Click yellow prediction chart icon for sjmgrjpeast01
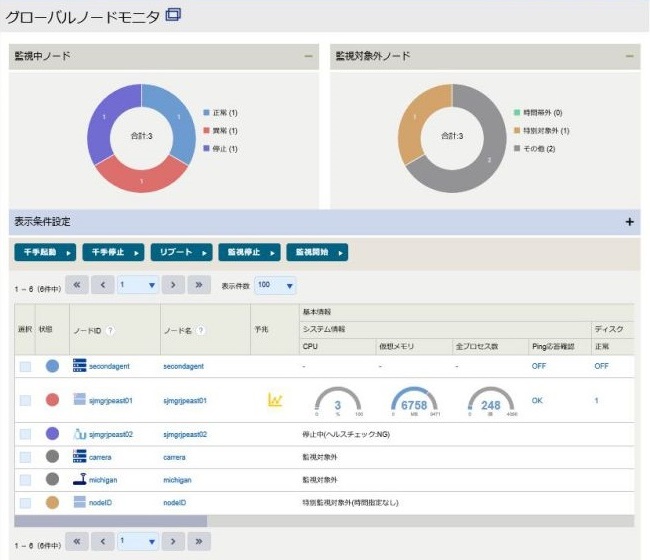 275,400
